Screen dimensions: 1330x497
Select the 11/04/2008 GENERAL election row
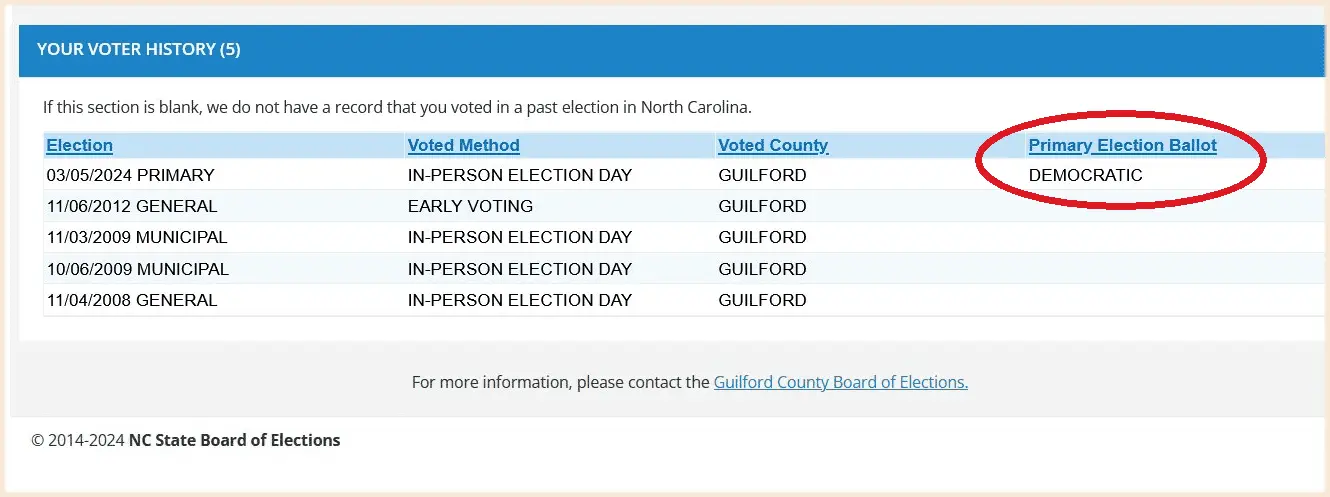tap(132, 300)
